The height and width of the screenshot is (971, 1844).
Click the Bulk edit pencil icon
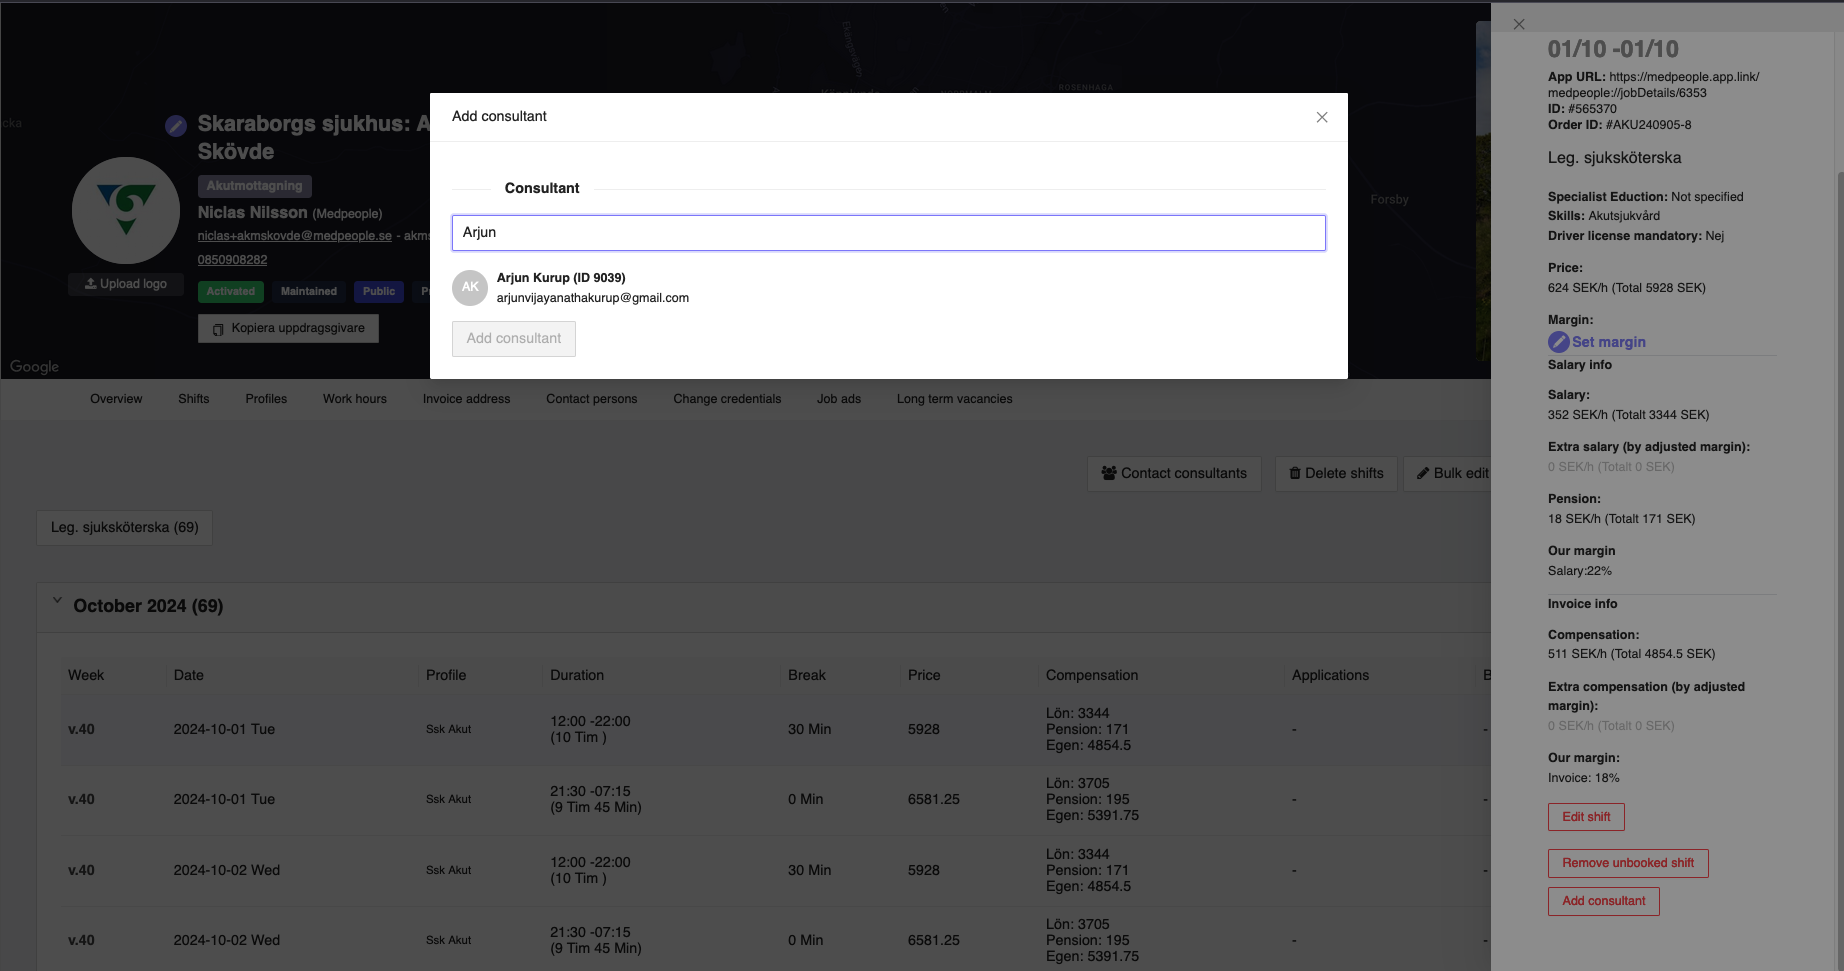point(1422,473)
